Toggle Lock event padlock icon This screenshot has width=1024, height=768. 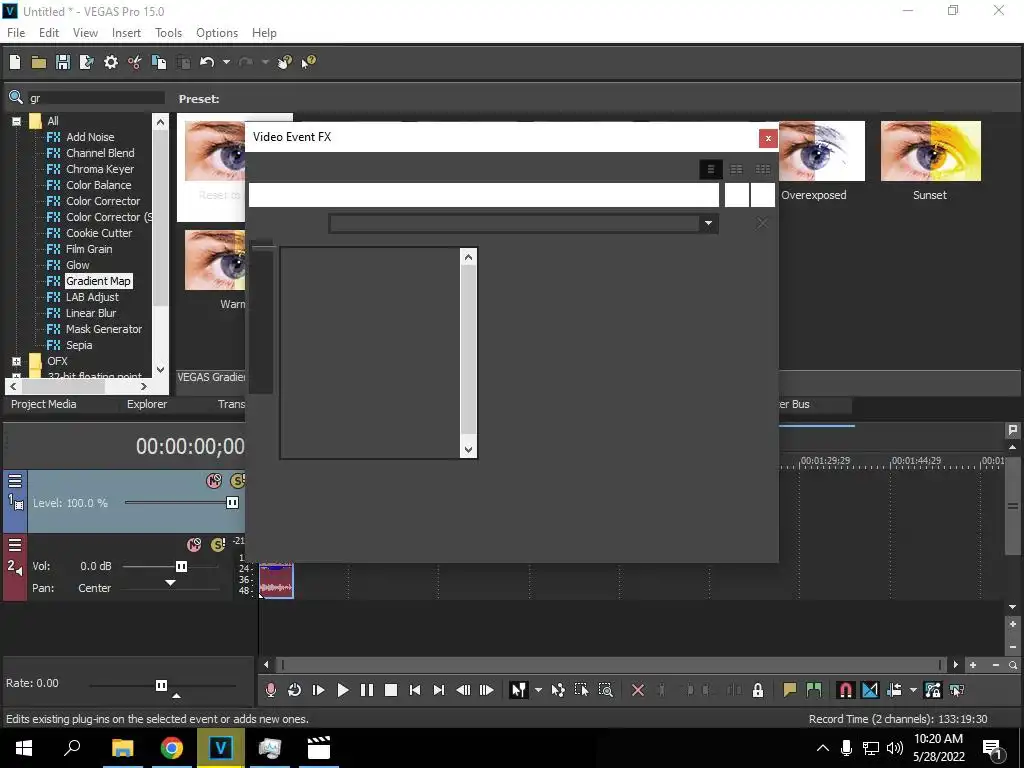pyautogui.click(x=758, y=690)
